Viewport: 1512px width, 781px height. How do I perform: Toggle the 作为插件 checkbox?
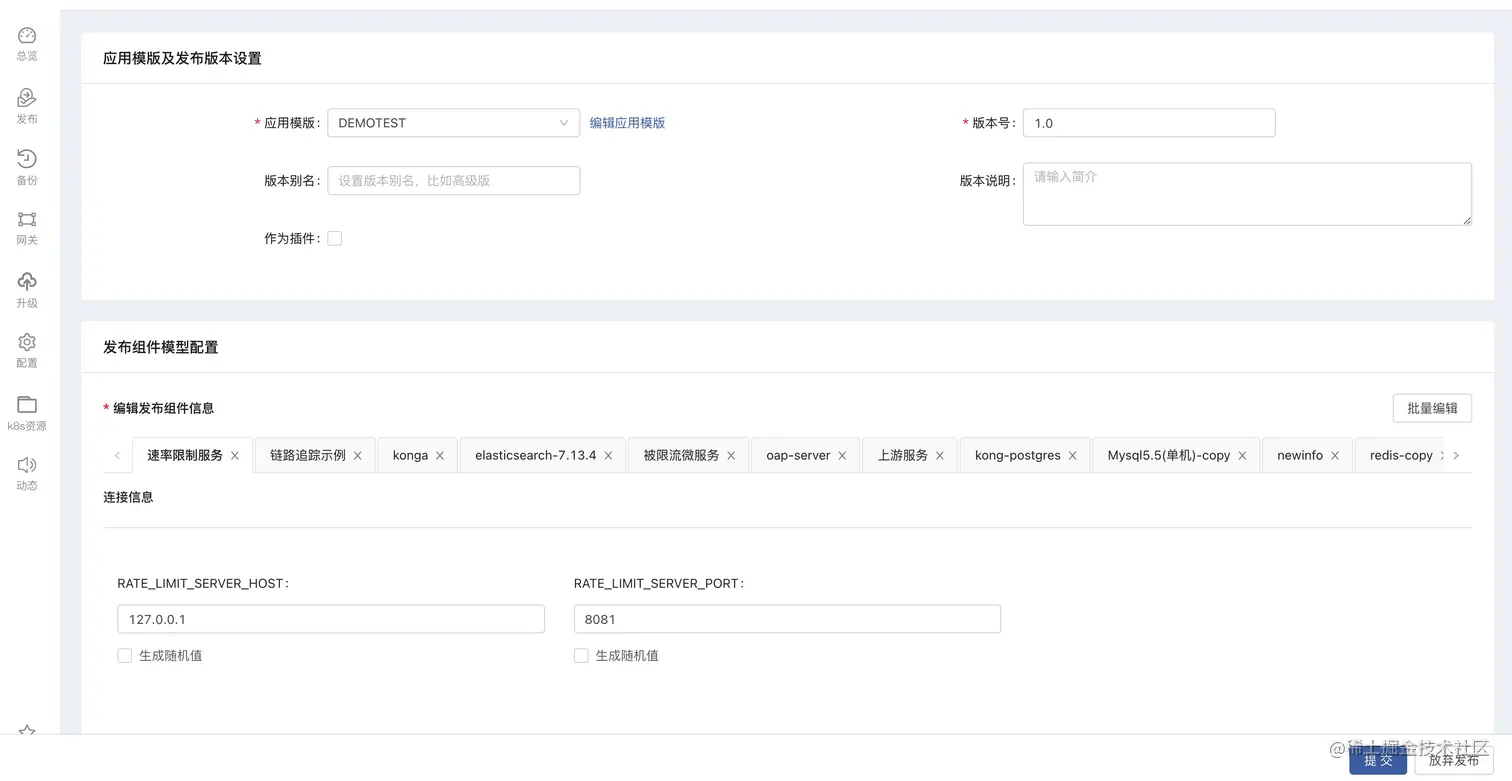(335, 238)
